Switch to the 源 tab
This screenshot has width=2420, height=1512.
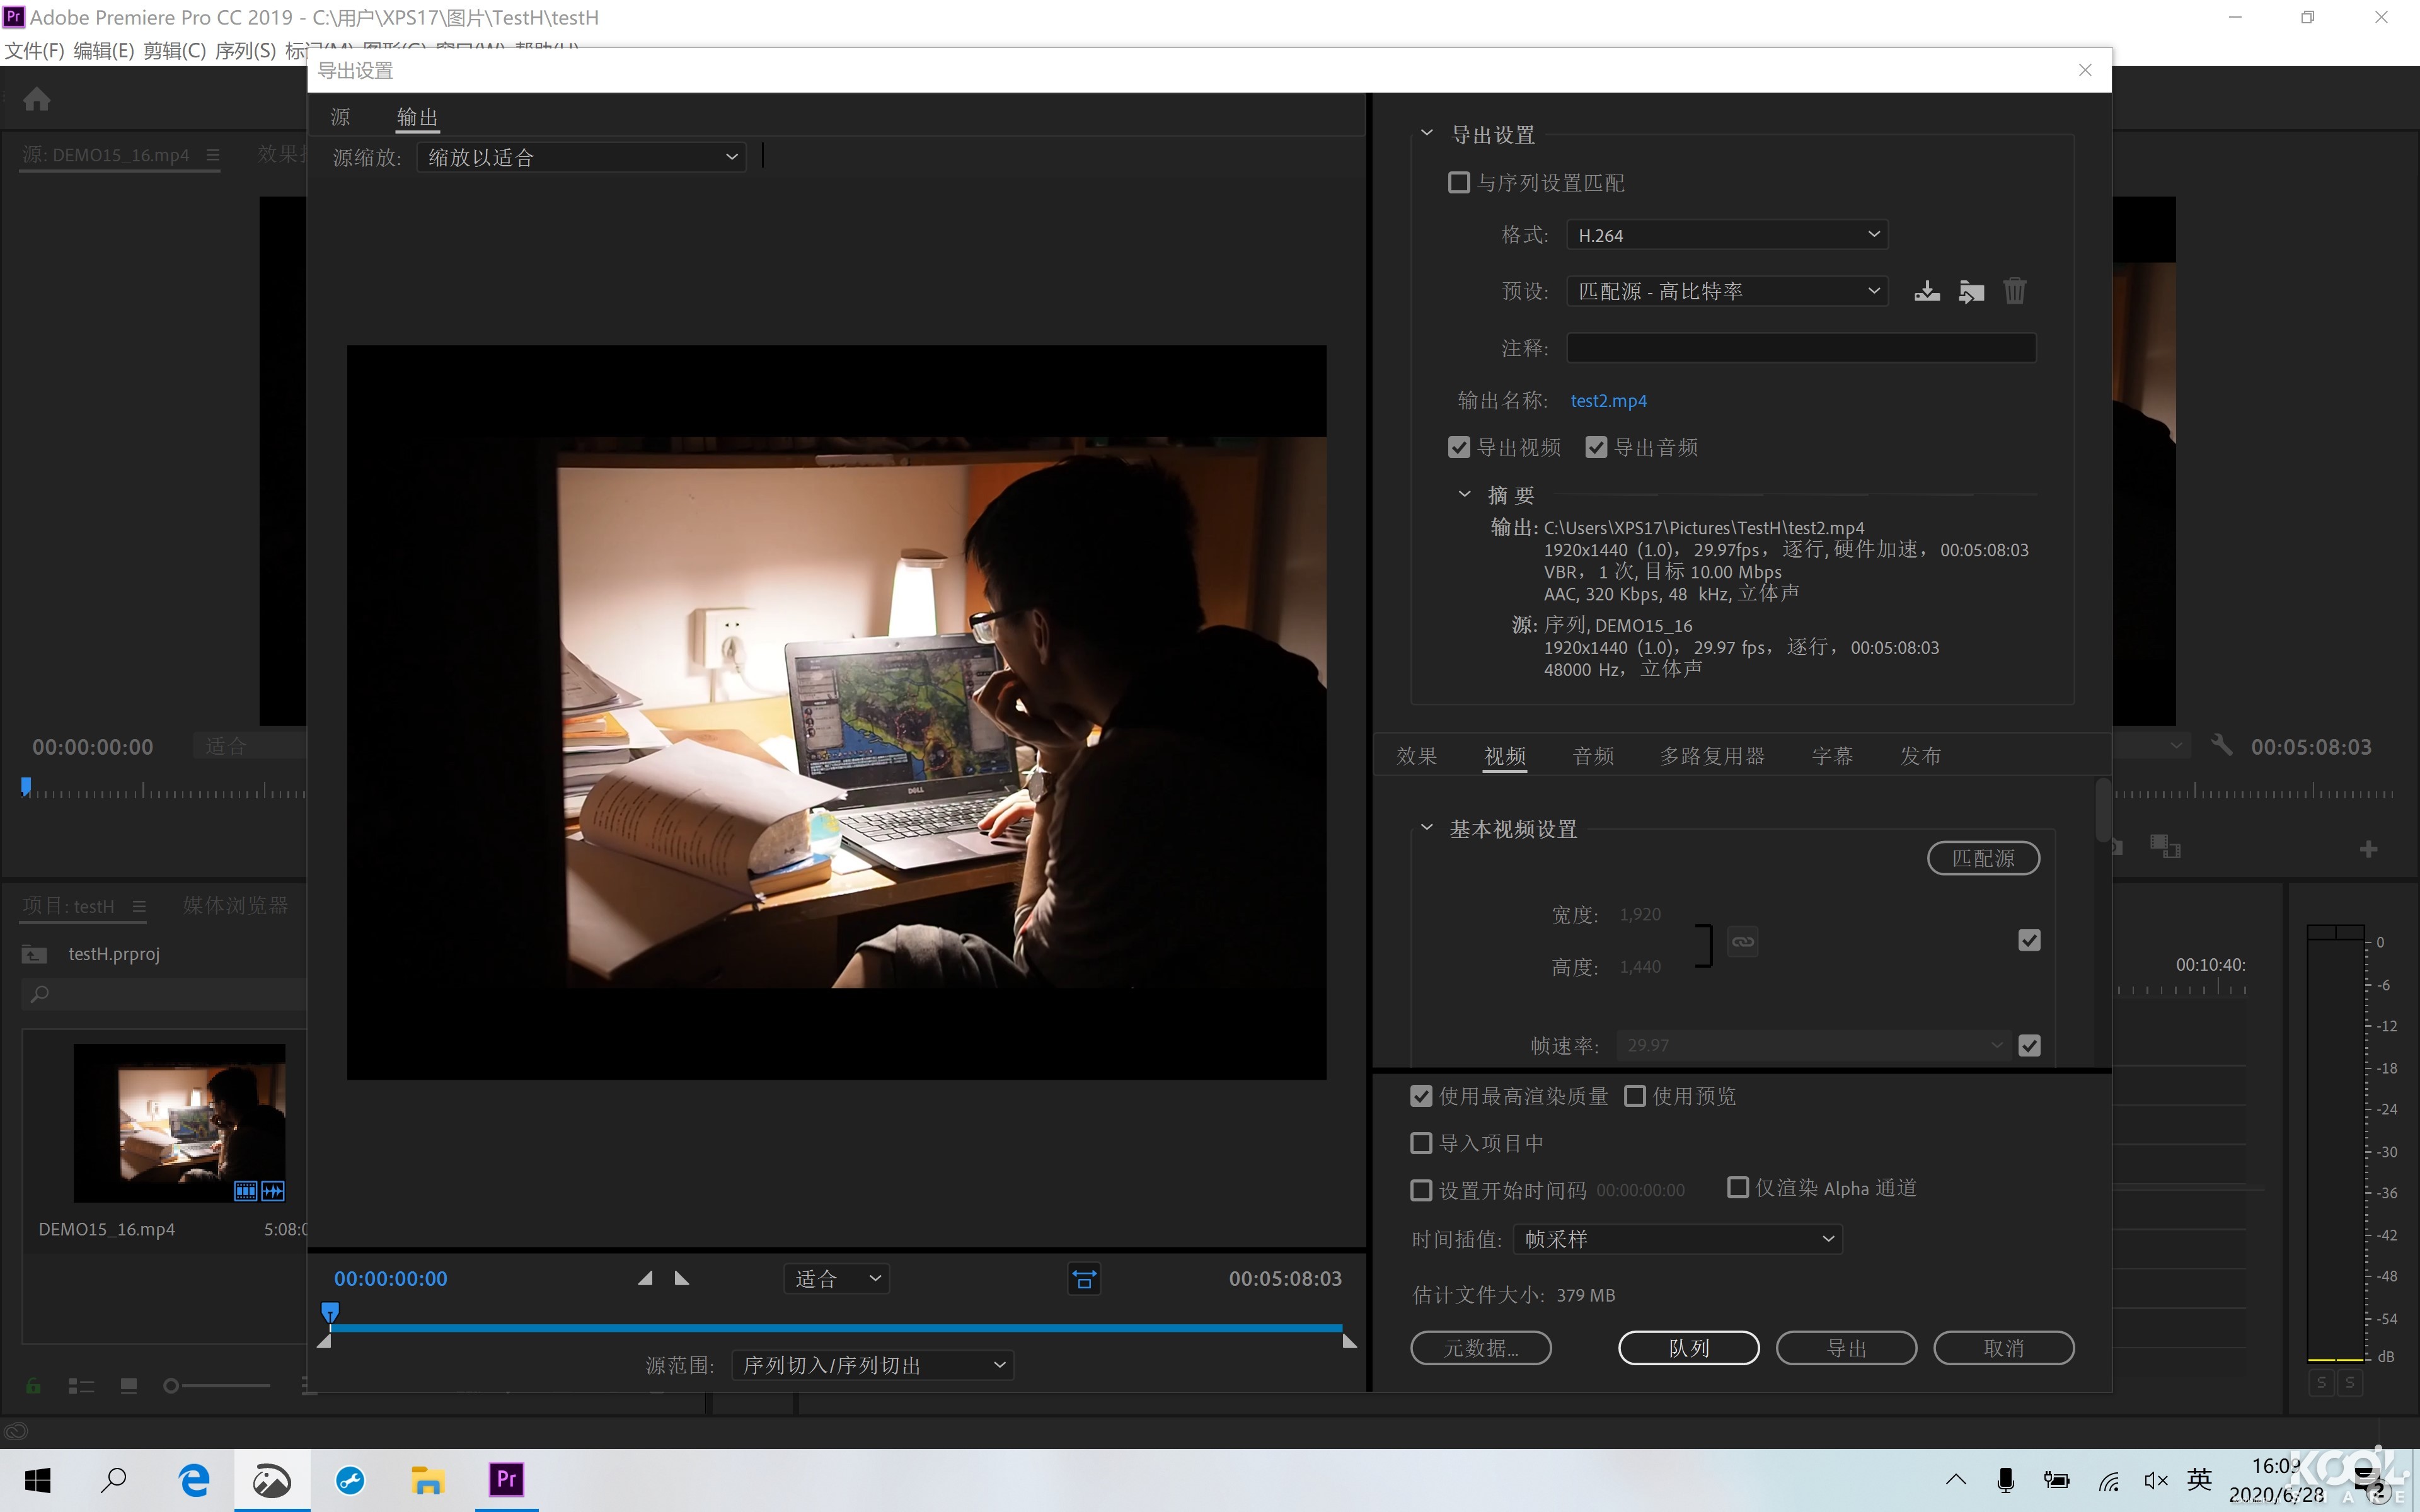pyautogui.click(x=340, y=116)
